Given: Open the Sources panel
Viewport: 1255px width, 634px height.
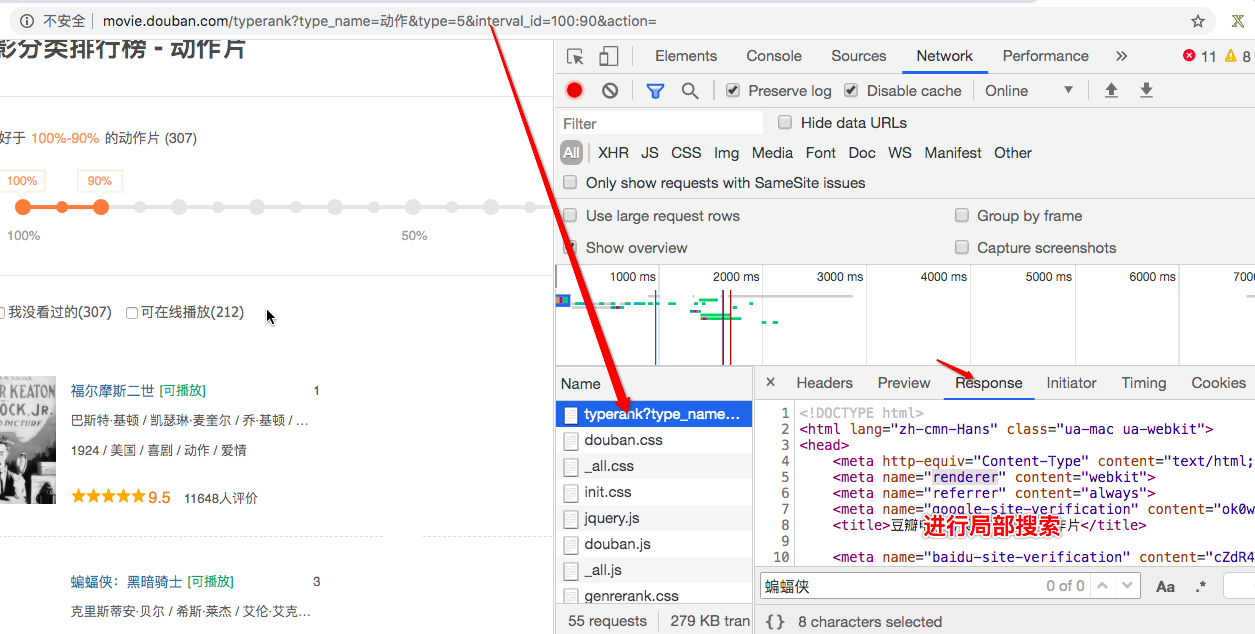Looking at the screenshot, I should (859, 56).
